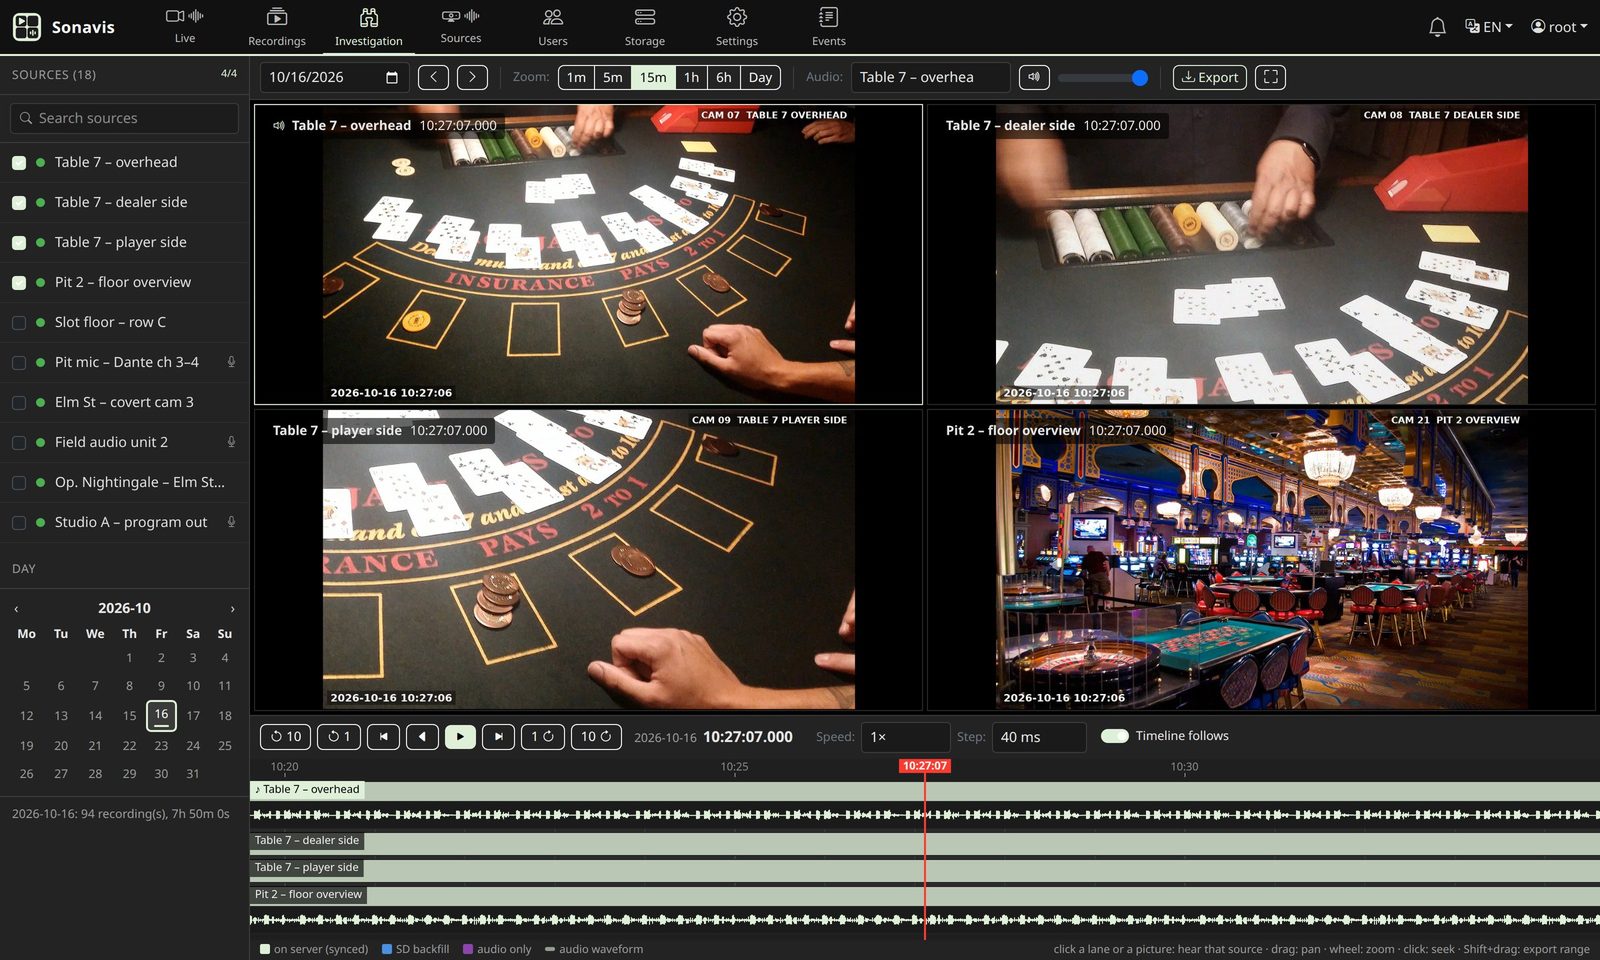1600x960 pixels.
Task: Rewind 1 second
Action: click(x=339, y=737)
